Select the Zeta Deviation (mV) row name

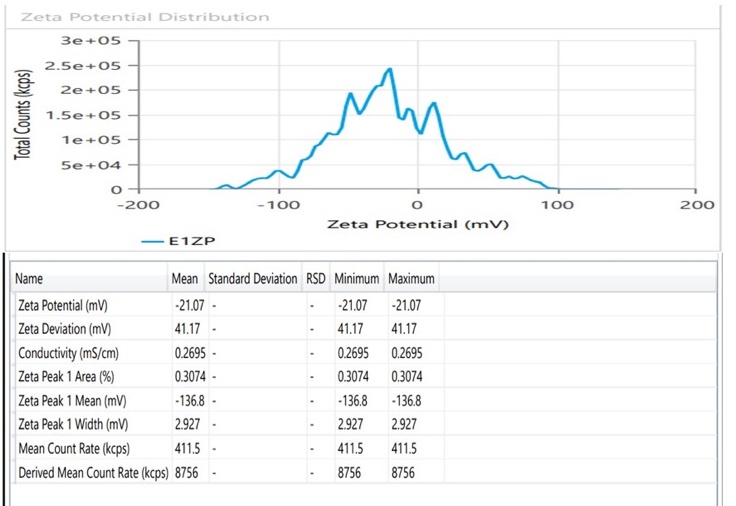[63, 327]
